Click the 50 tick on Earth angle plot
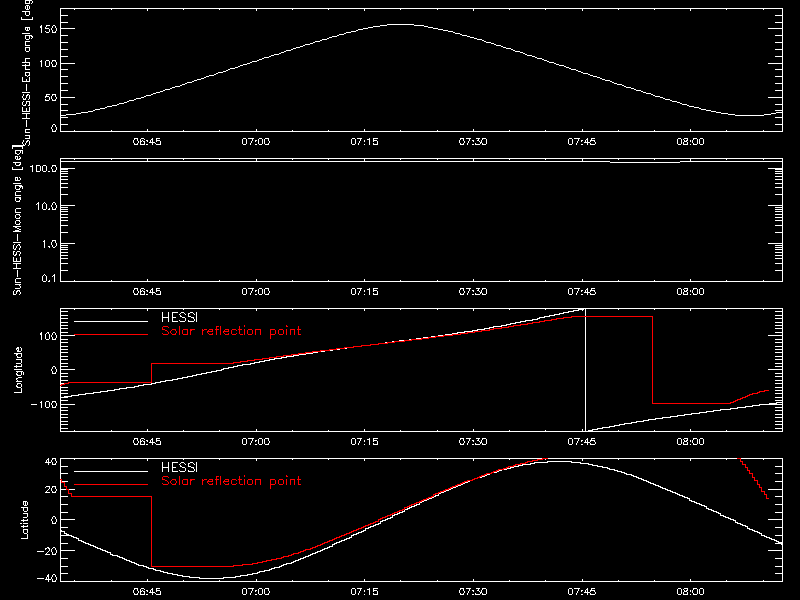Image resolution: width=800 pixels, height=600 pixels. pyautogui.click(x=51, y=98)
